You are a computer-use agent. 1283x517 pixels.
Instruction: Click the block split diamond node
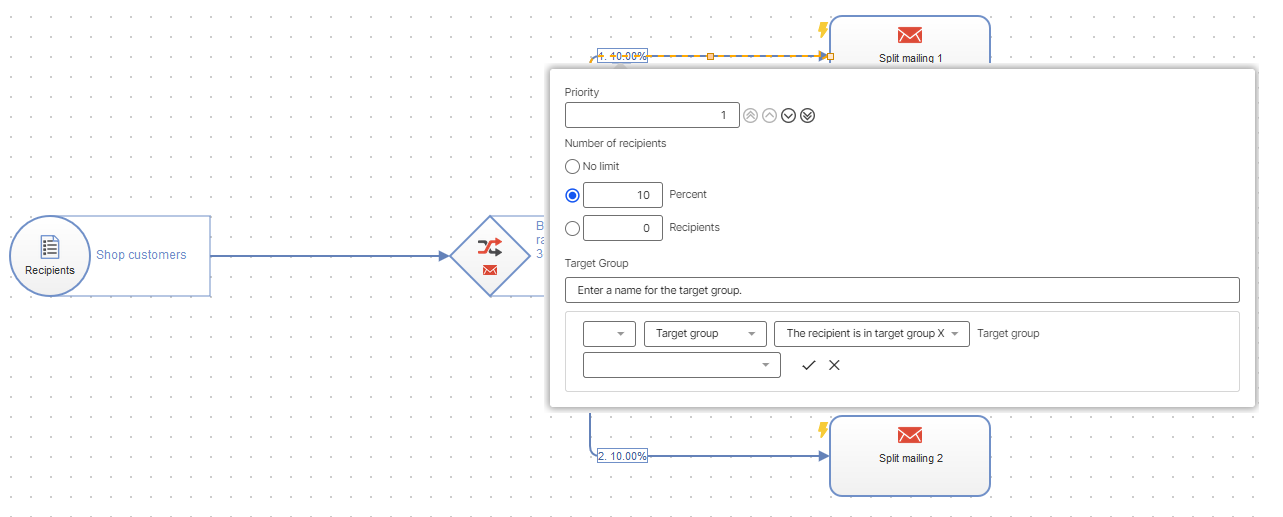[490, 256]
